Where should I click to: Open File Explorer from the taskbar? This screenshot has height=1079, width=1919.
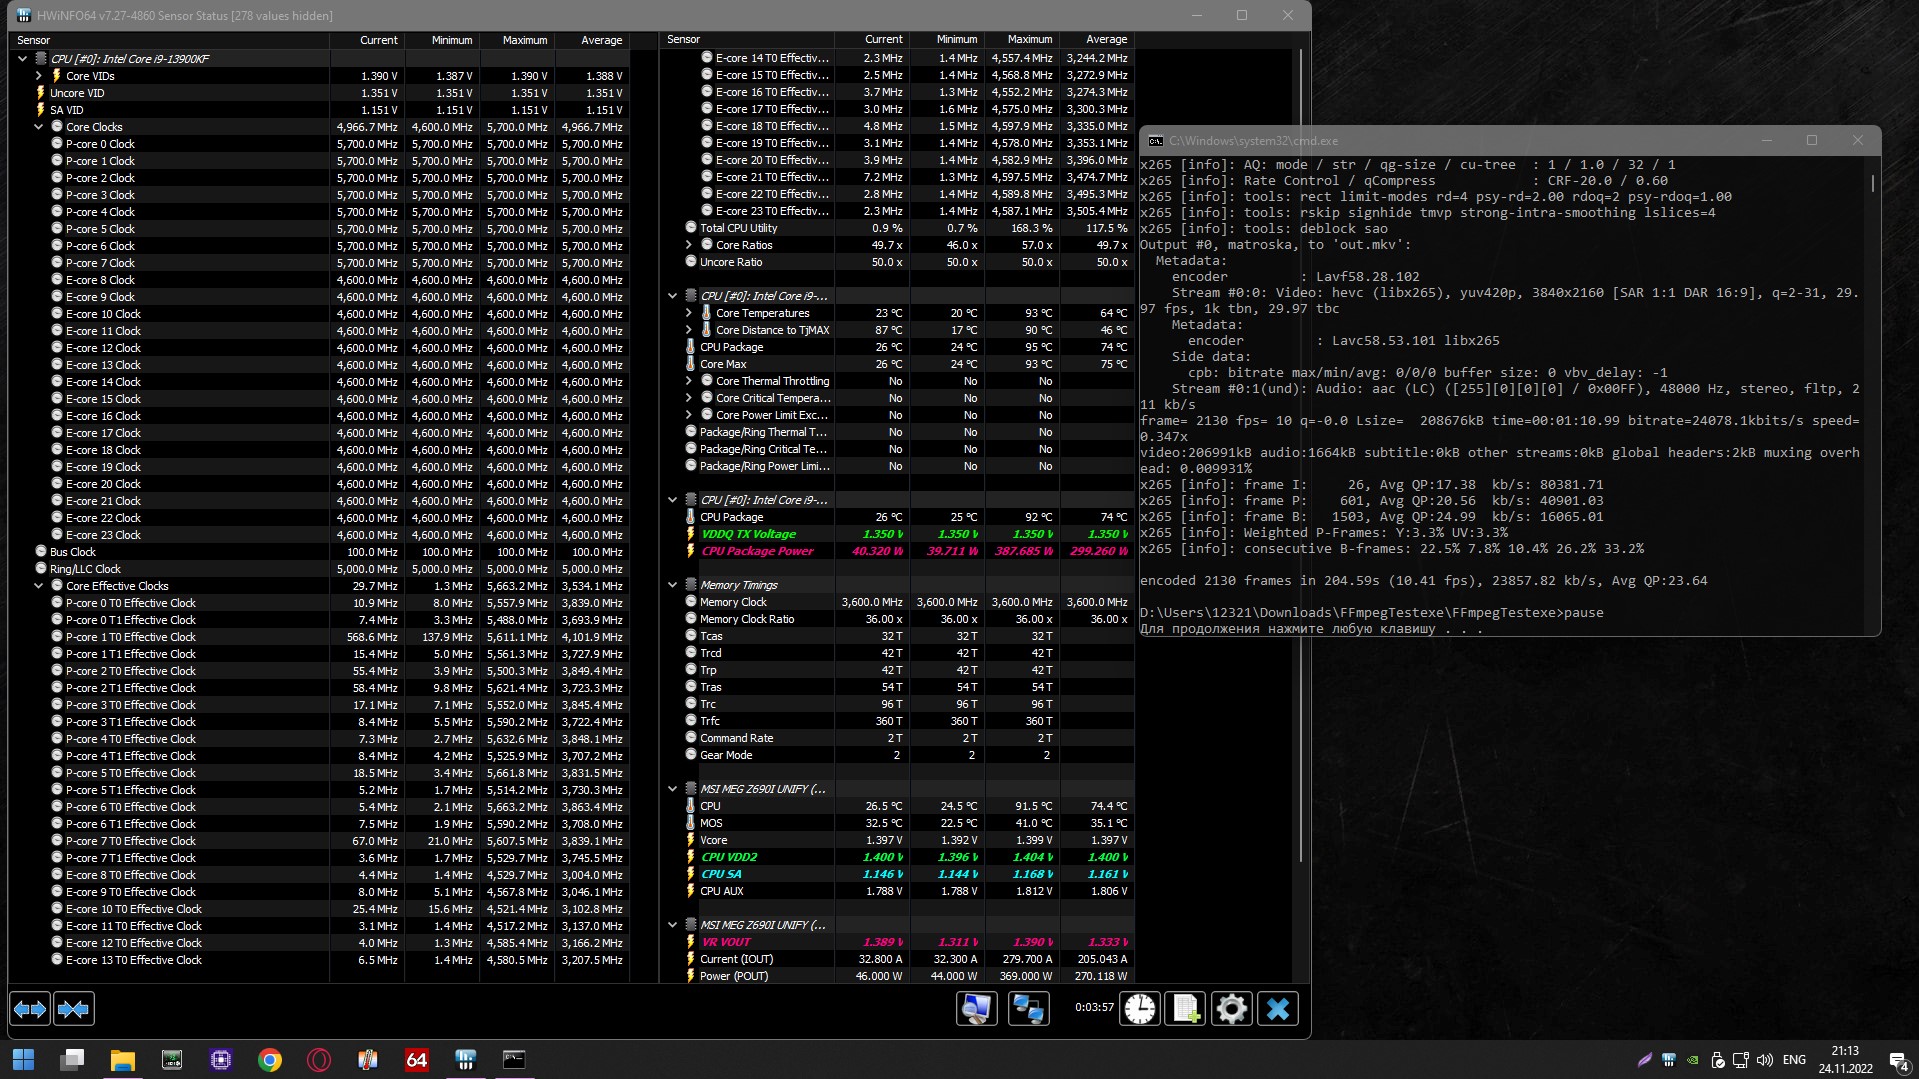[x=122, y=1060]
